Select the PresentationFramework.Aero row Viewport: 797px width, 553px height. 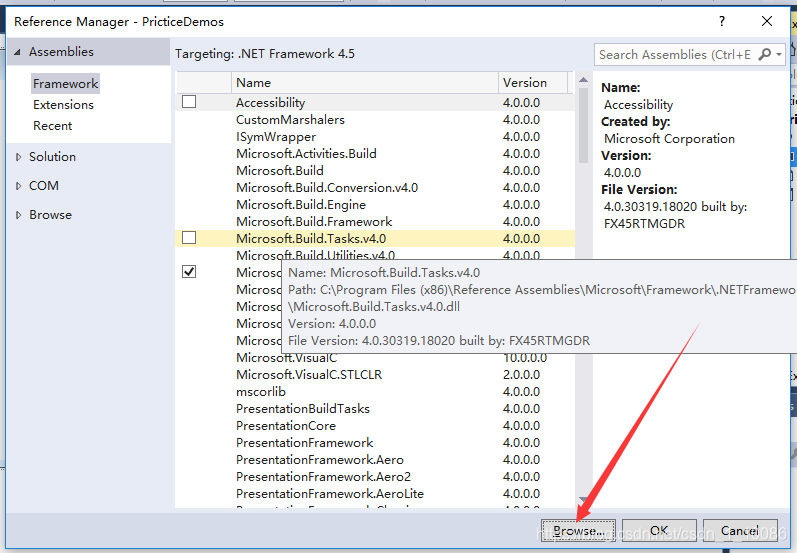coord(375,460)
